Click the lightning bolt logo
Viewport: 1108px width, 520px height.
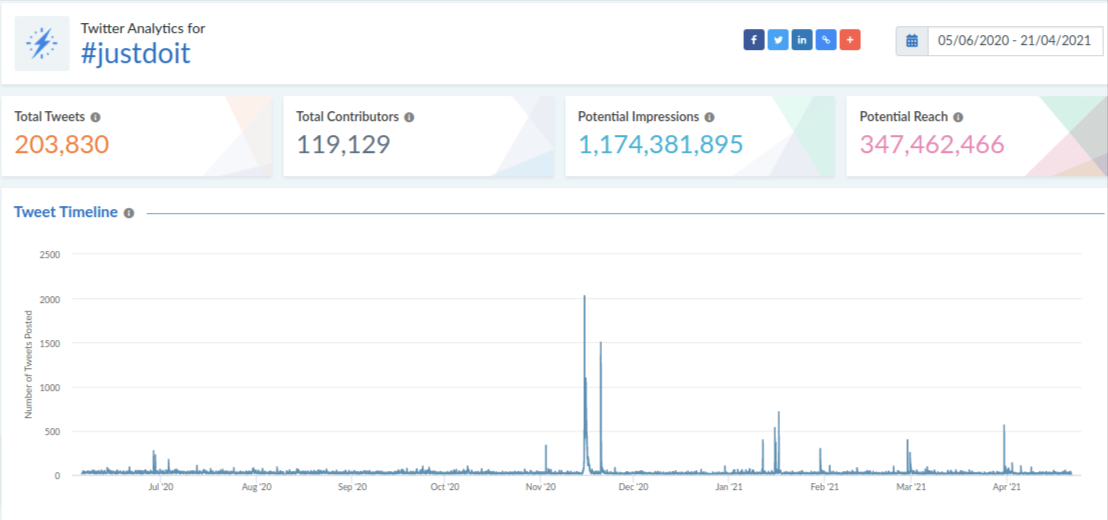click(x=42, y=44)
